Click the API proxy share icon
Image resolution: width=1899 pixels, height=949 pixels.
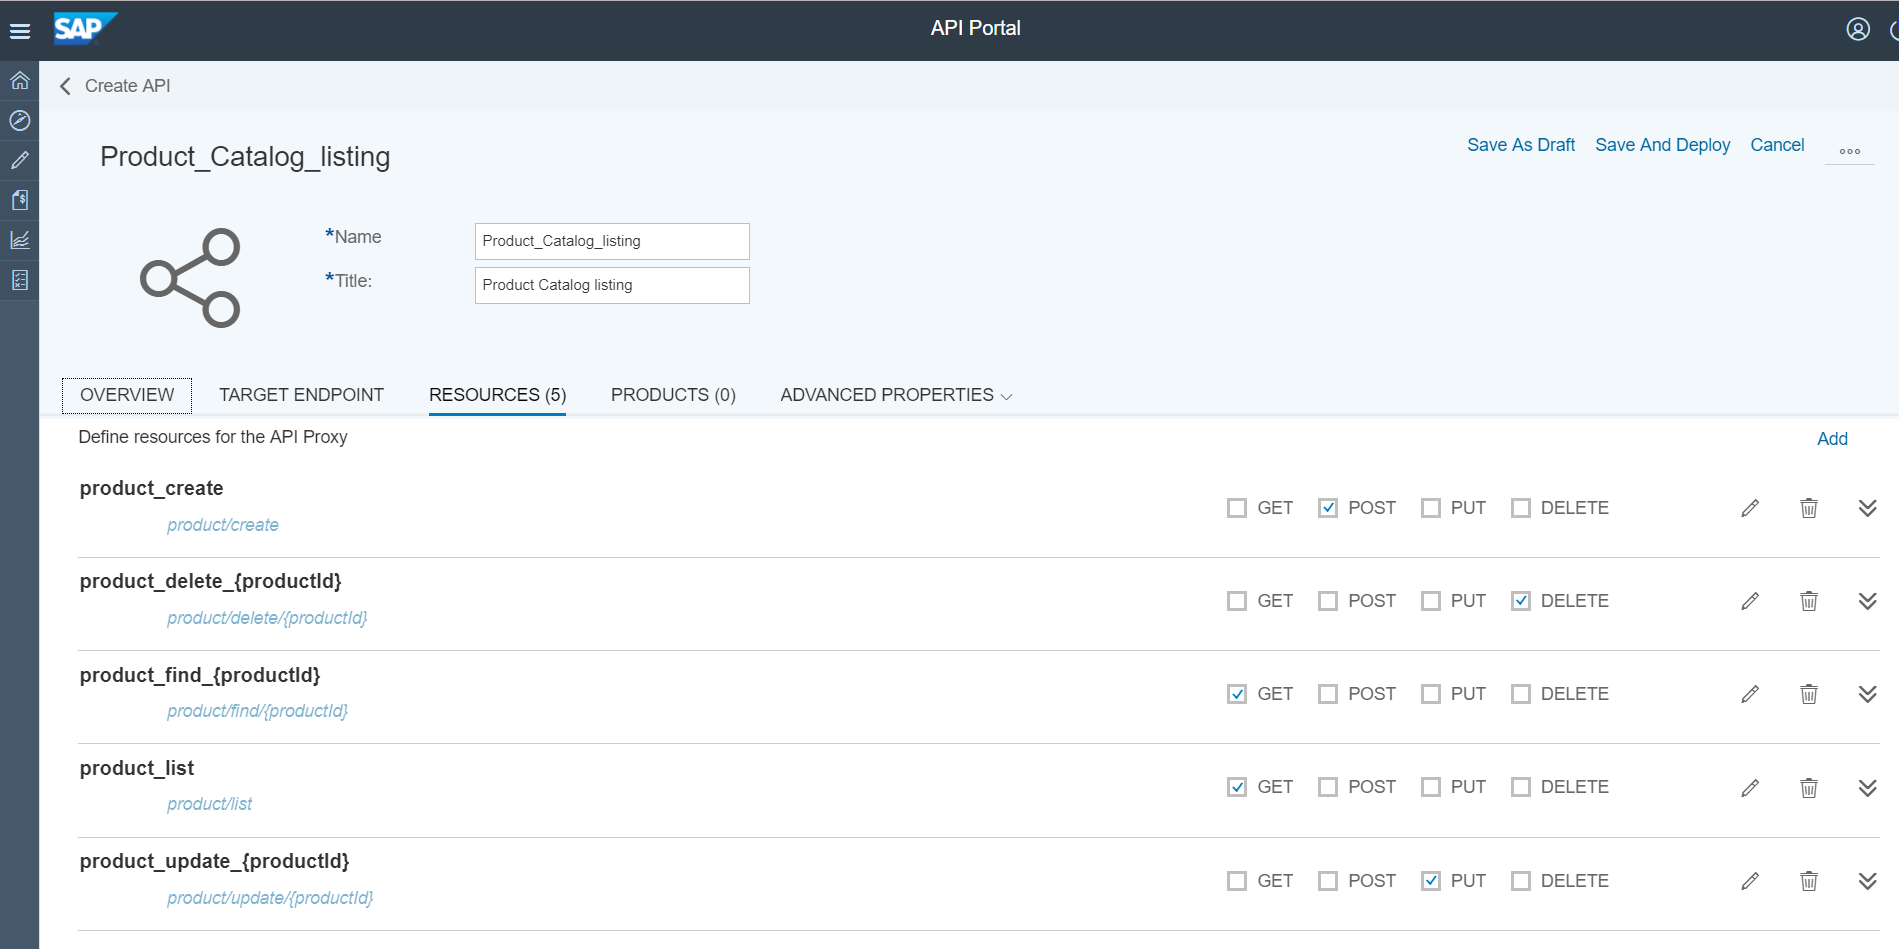coord(190,278)
